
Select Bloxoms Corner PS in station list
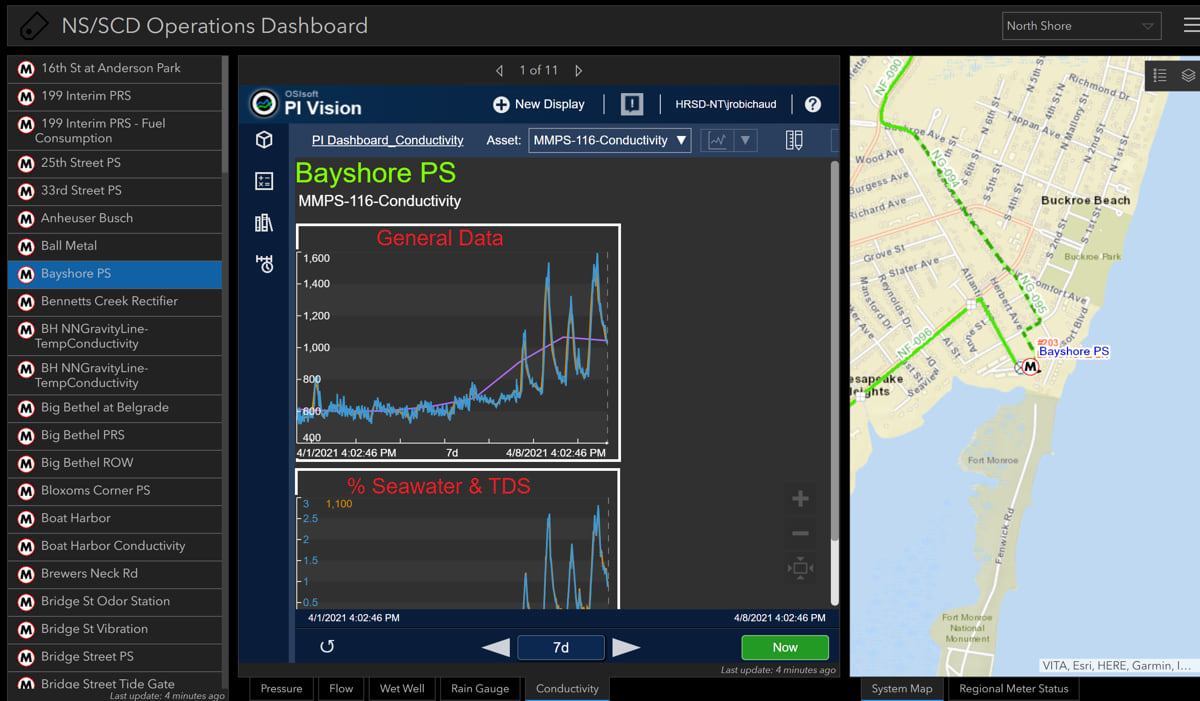(x=115, y=491)
